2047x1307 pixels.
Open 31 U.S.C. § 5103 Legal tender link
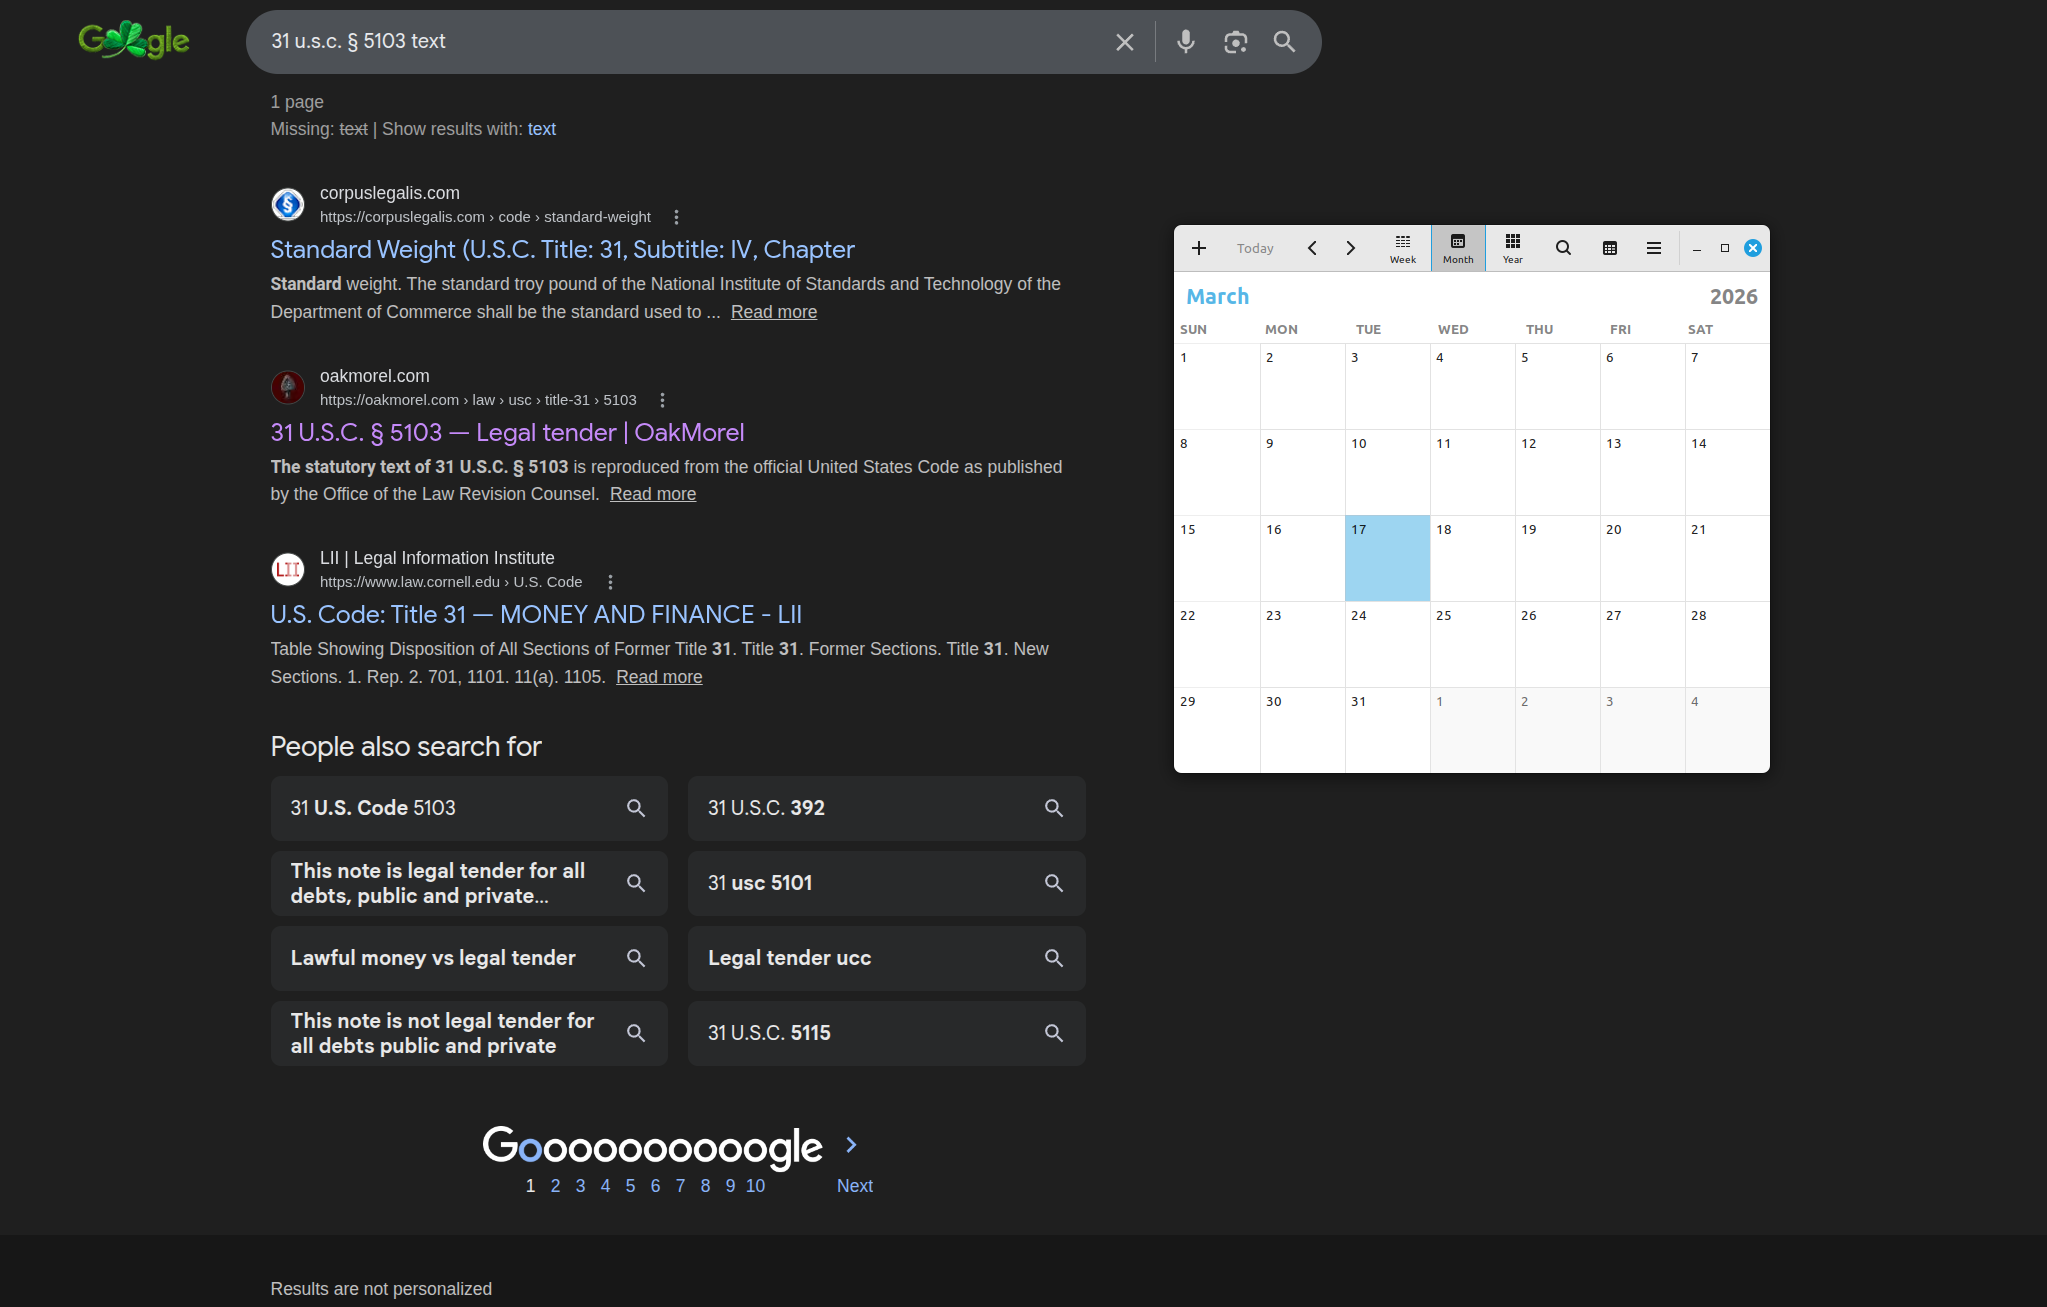507,433
